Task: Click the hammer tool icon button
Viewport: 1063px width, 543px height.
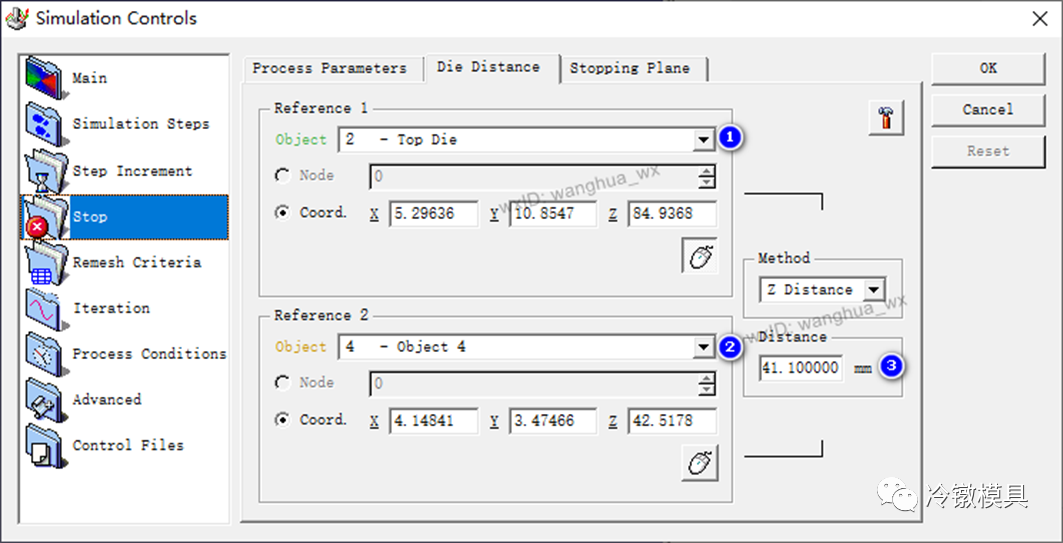Action: (x=885, y=117)
